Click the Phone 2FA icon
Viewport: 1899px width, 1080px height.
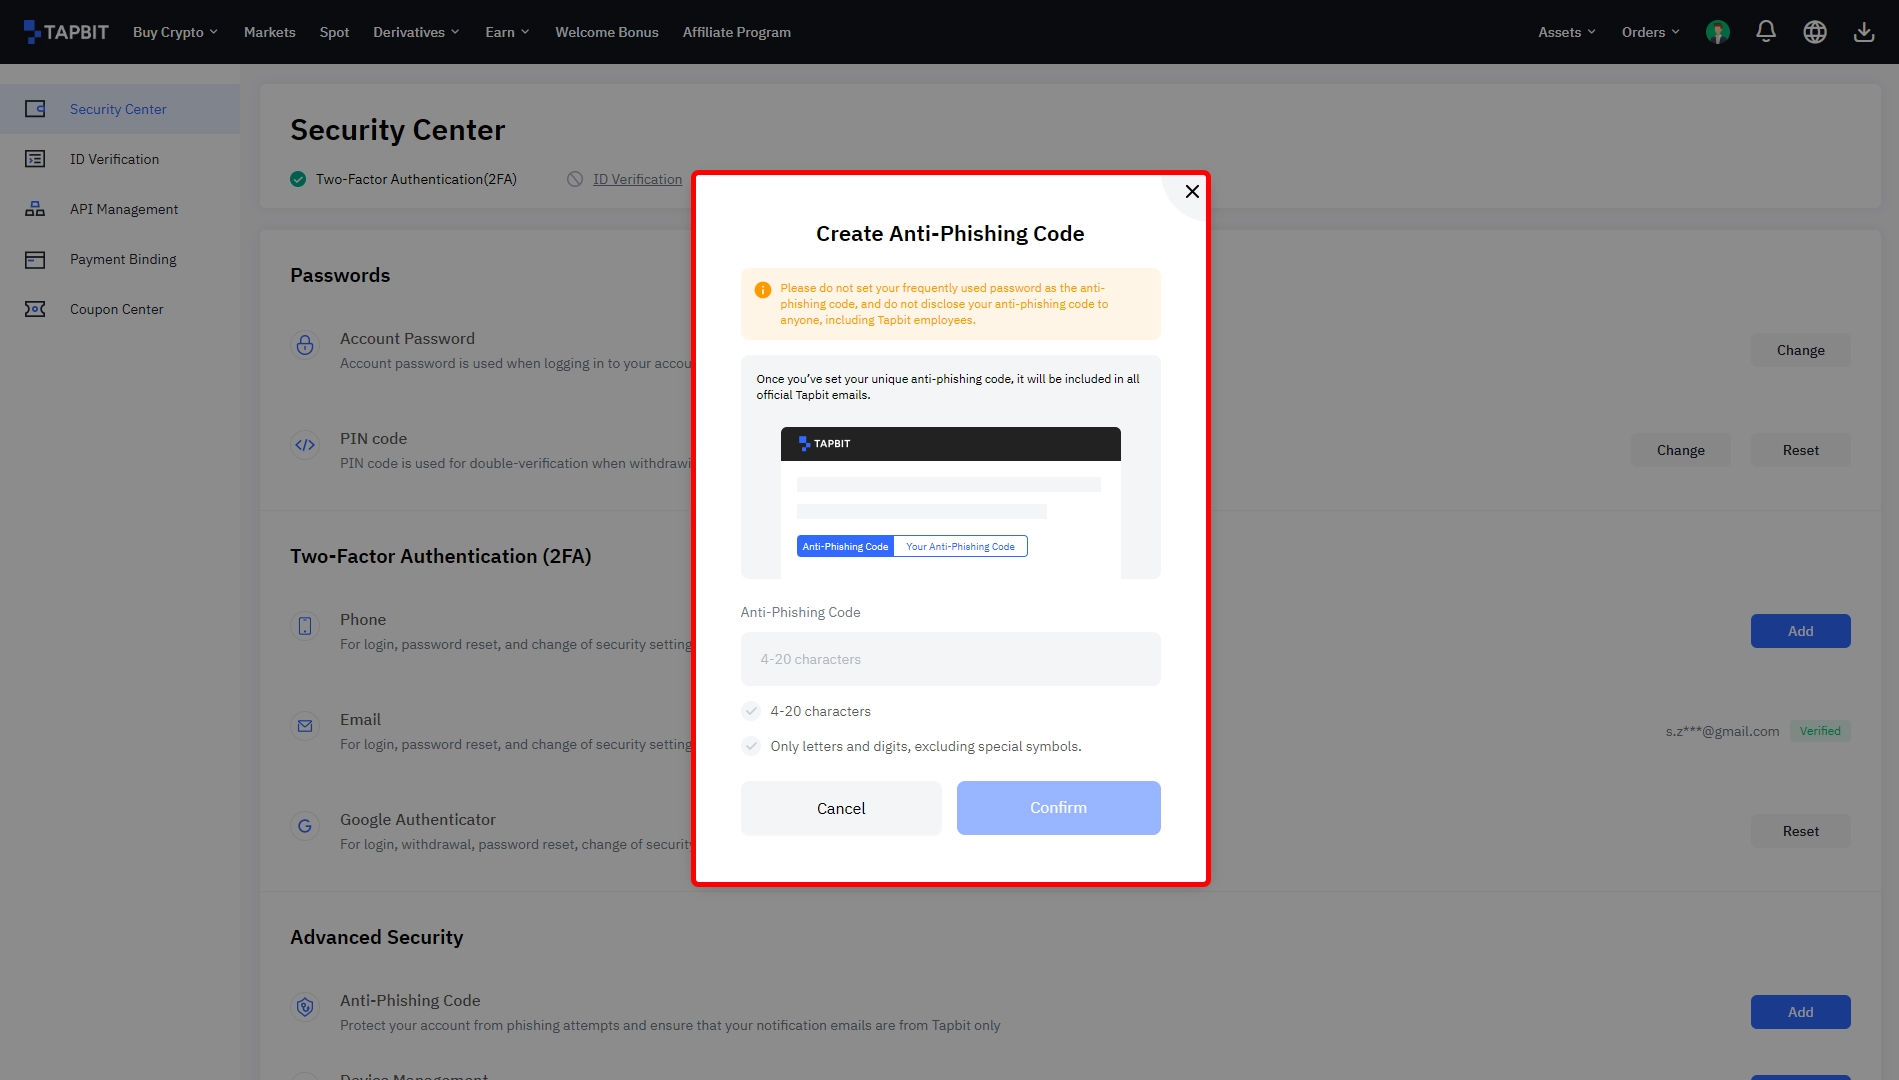point(305,626)
